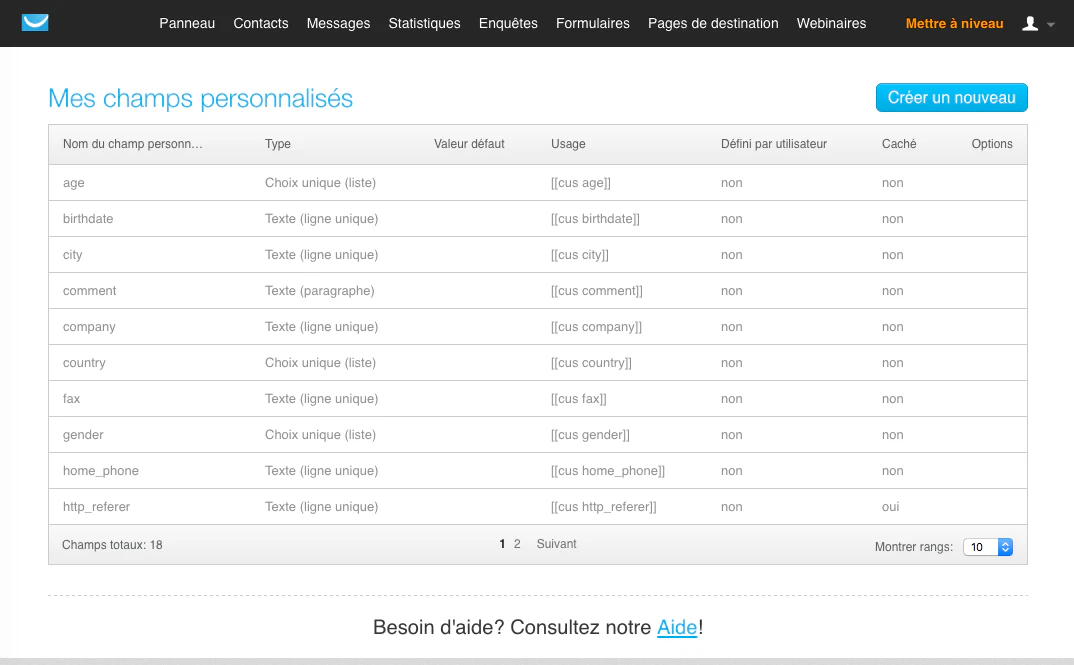
Task: Open the Webinaires menu
Action: (x=832, y=23)
